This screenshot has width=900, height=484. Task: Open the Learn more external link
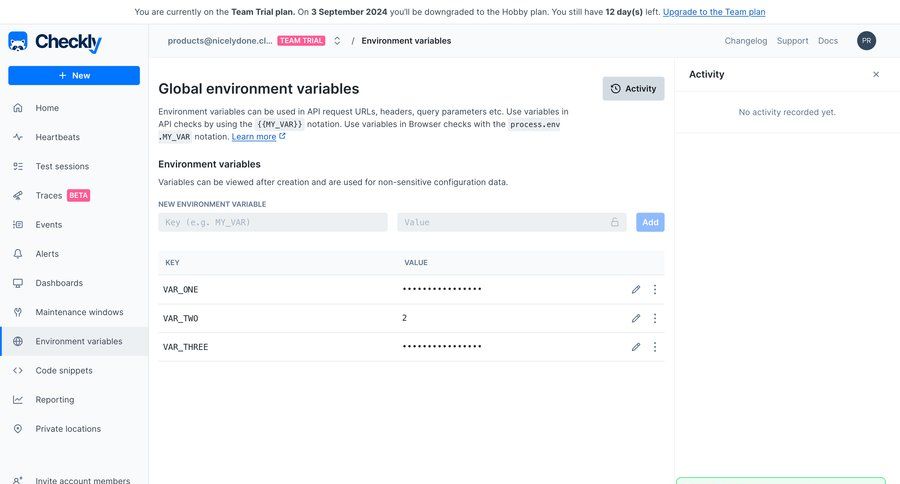pyautogui.click(x=258, y=137)
